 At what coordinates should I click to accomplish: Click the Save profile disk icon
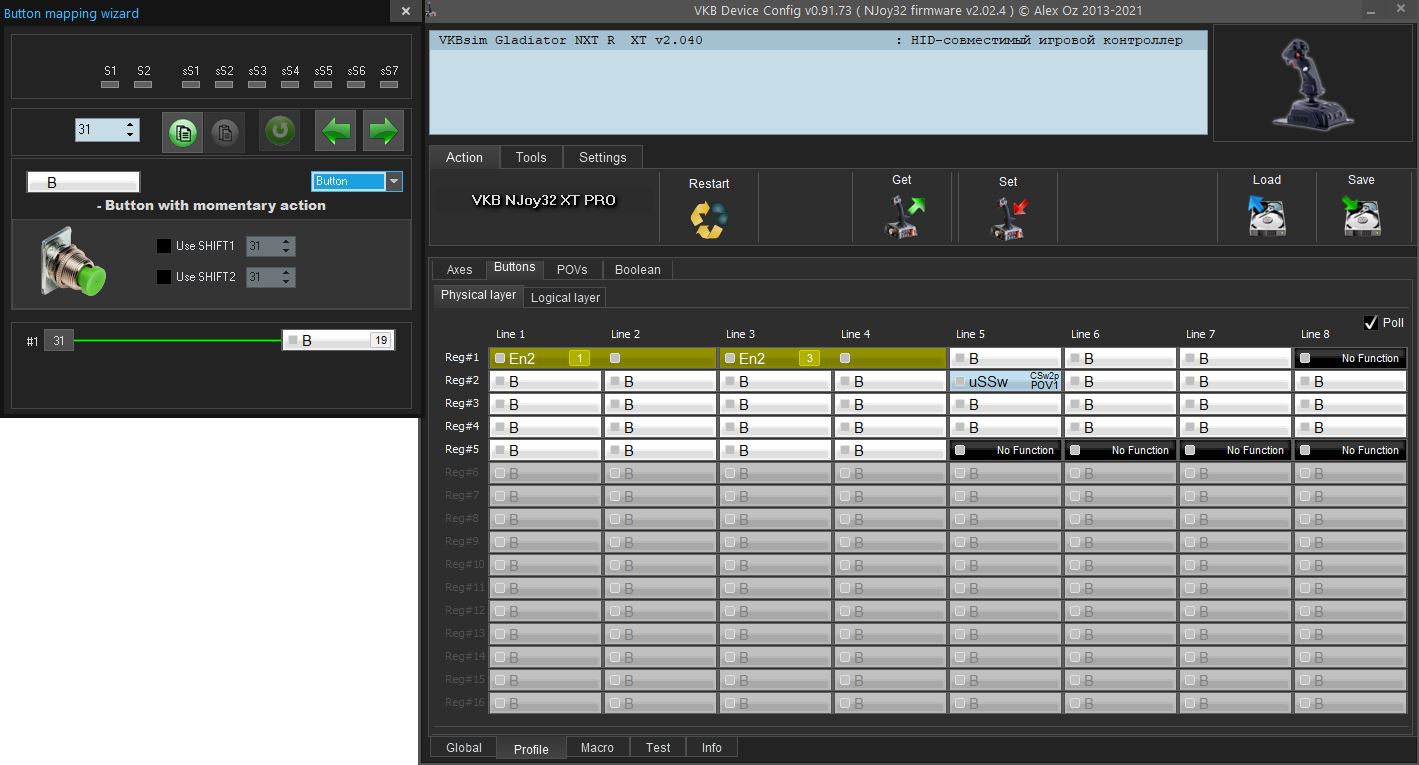(x=1361, y=216)
